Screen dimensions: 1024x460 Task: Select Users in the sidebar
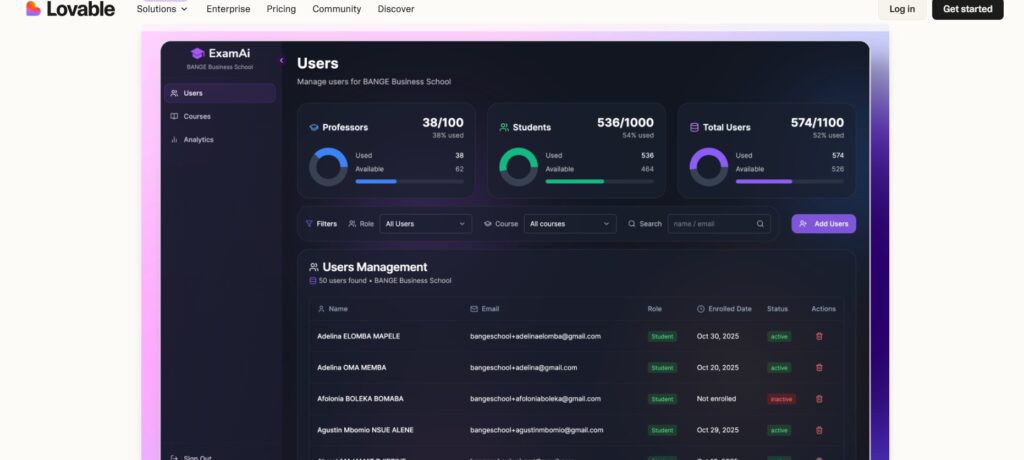(x=193, y=93)
